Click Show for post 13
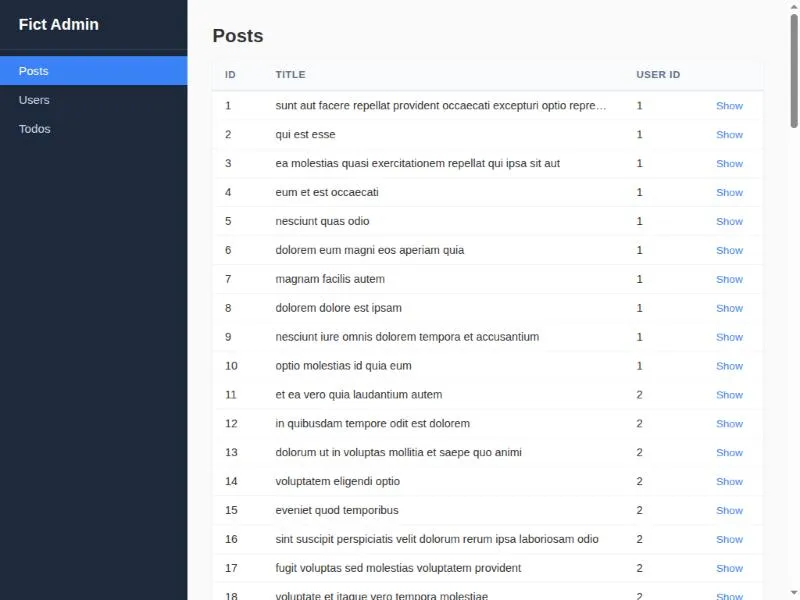Viewport: 800px width, 600px height. point(729,453)
